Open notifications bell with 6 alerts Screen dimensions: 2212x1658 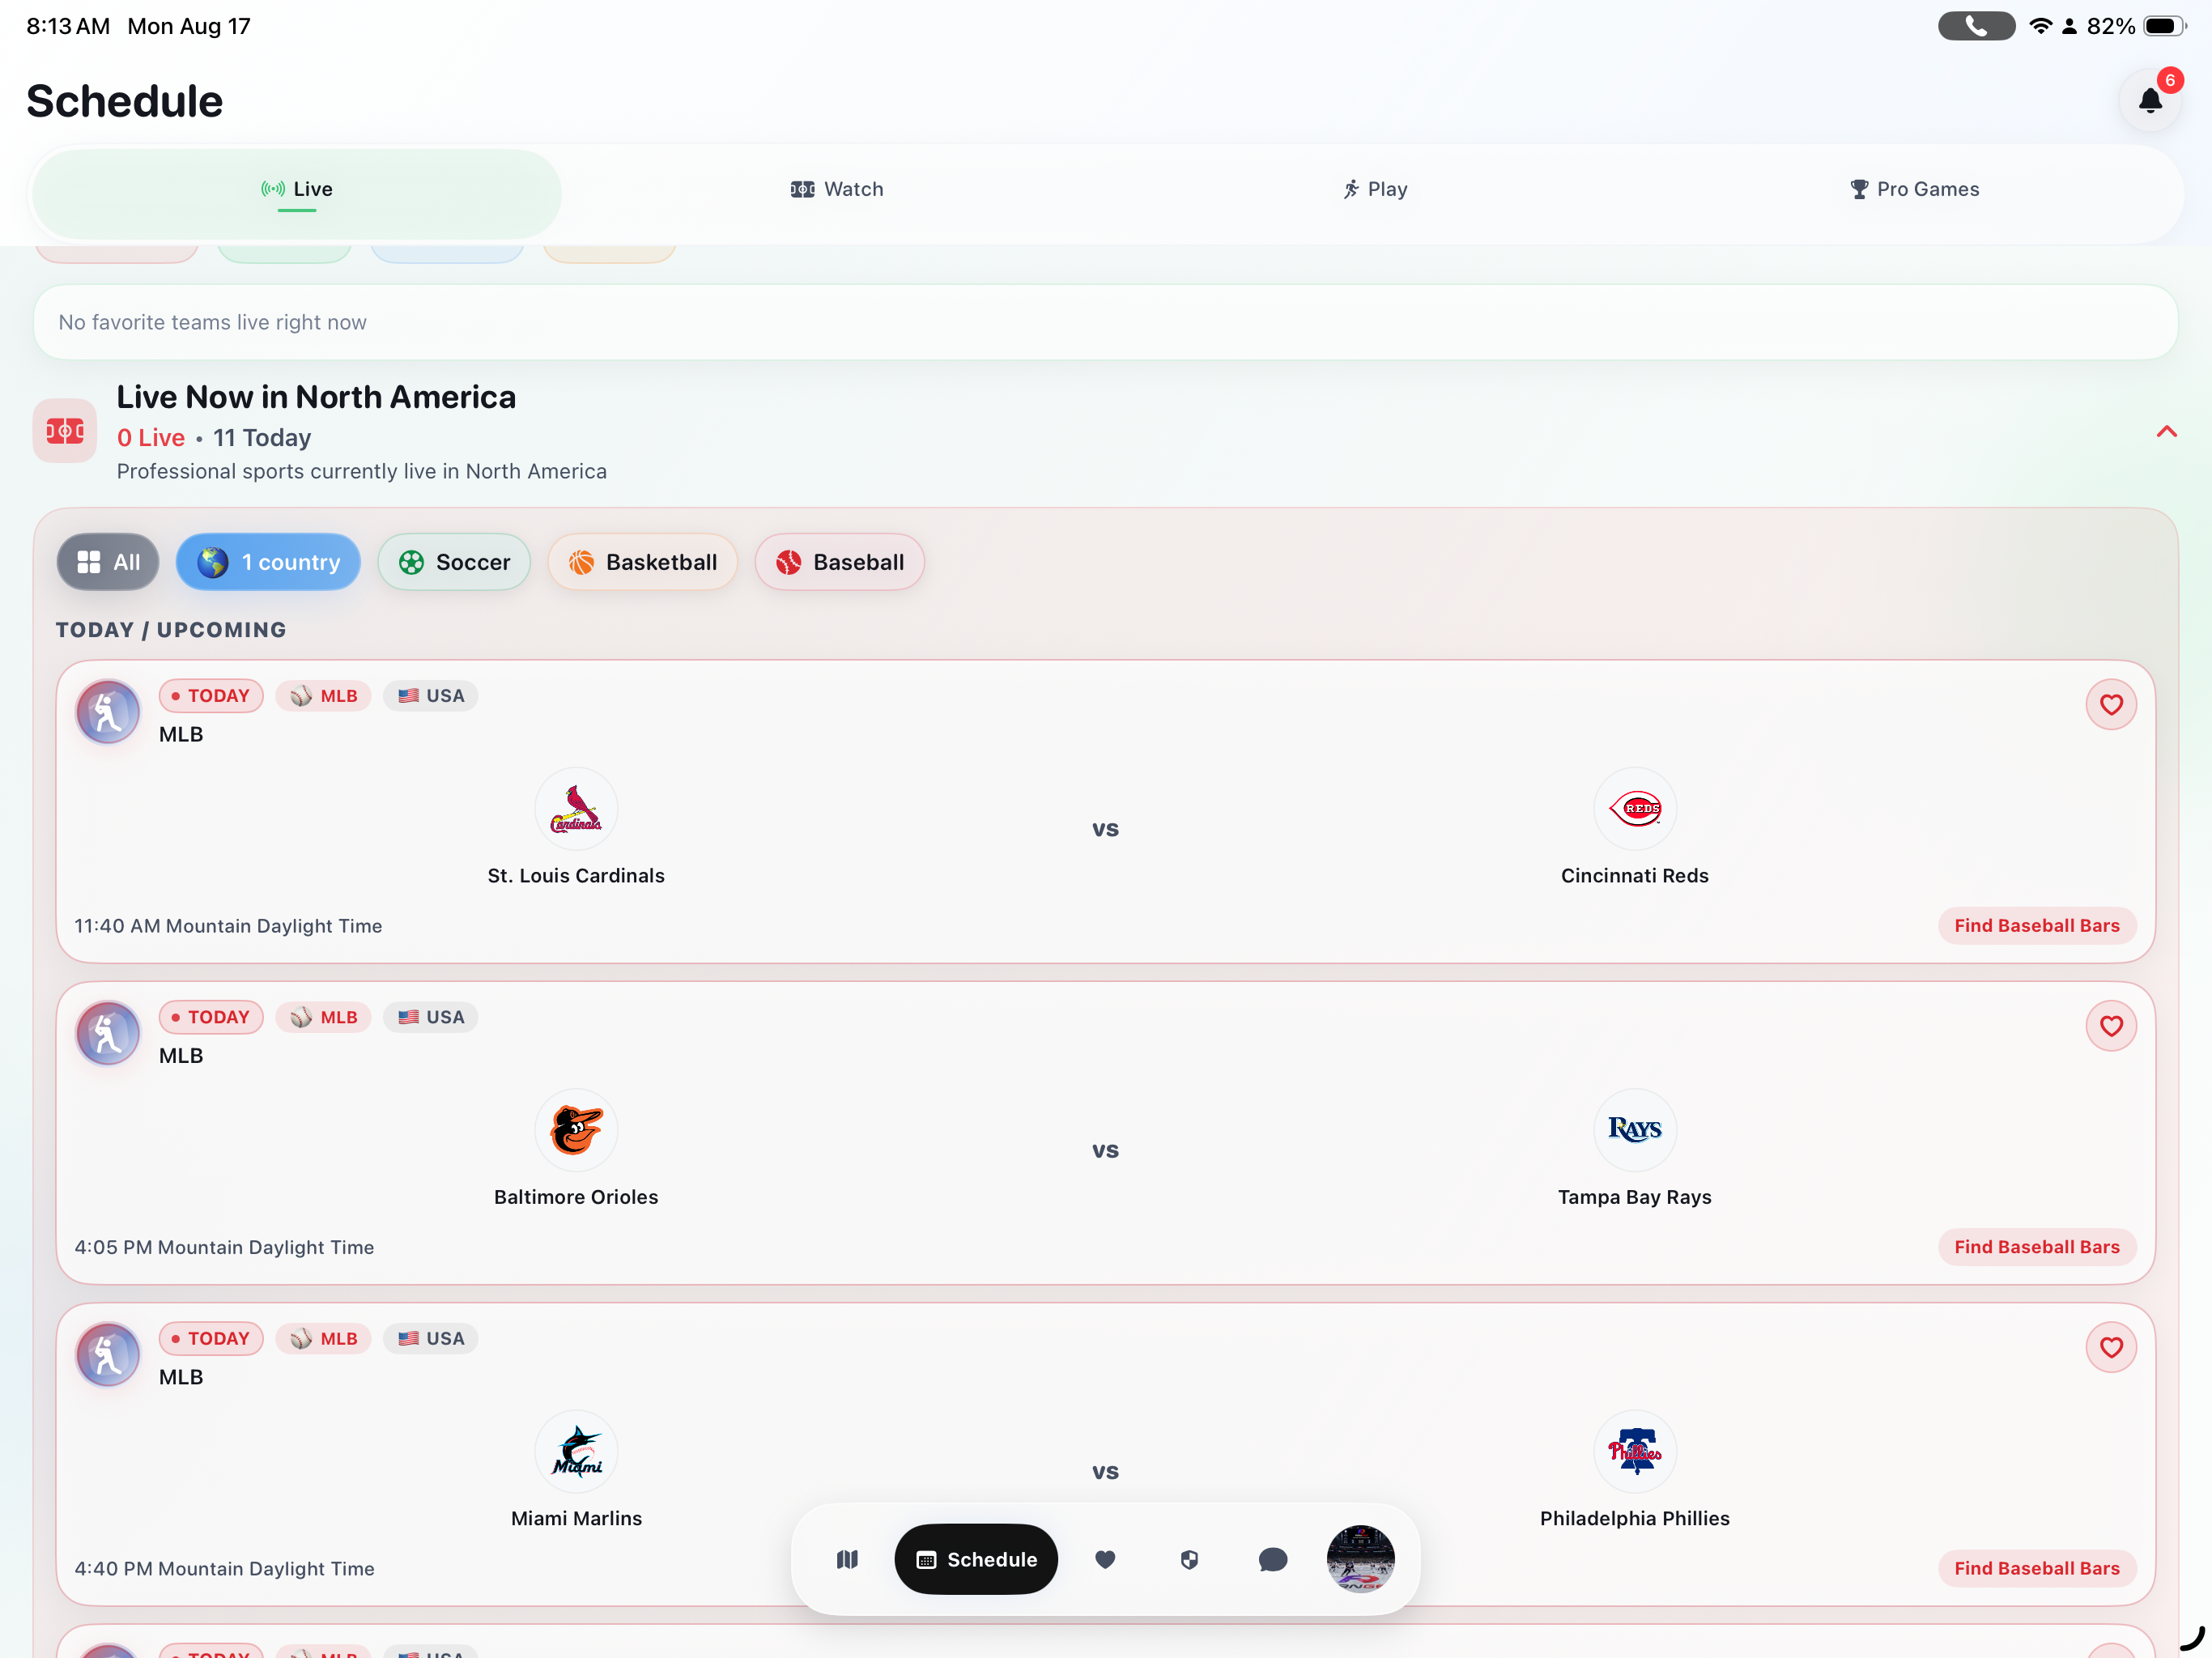click(x=2150, y=100)
